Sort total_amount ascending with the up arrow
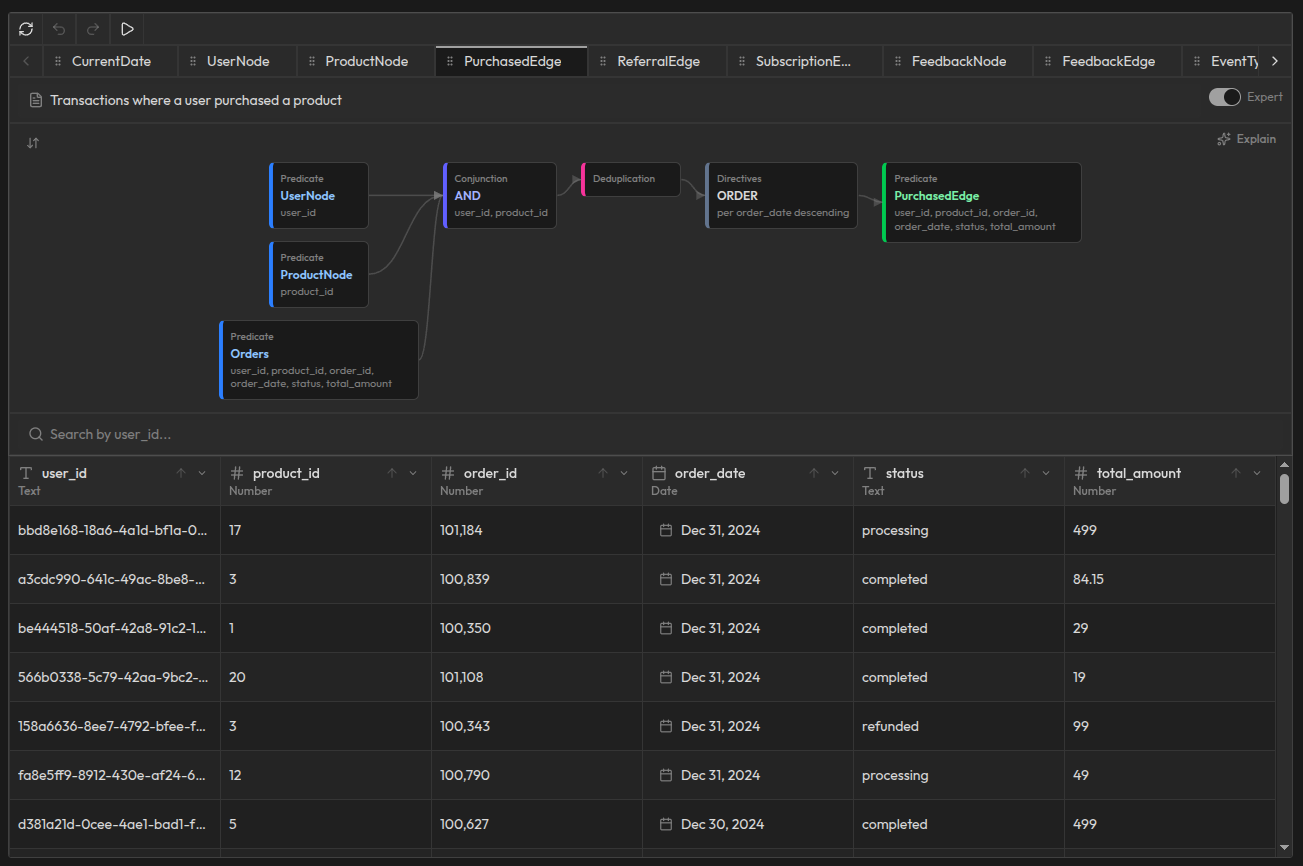 1236,472
